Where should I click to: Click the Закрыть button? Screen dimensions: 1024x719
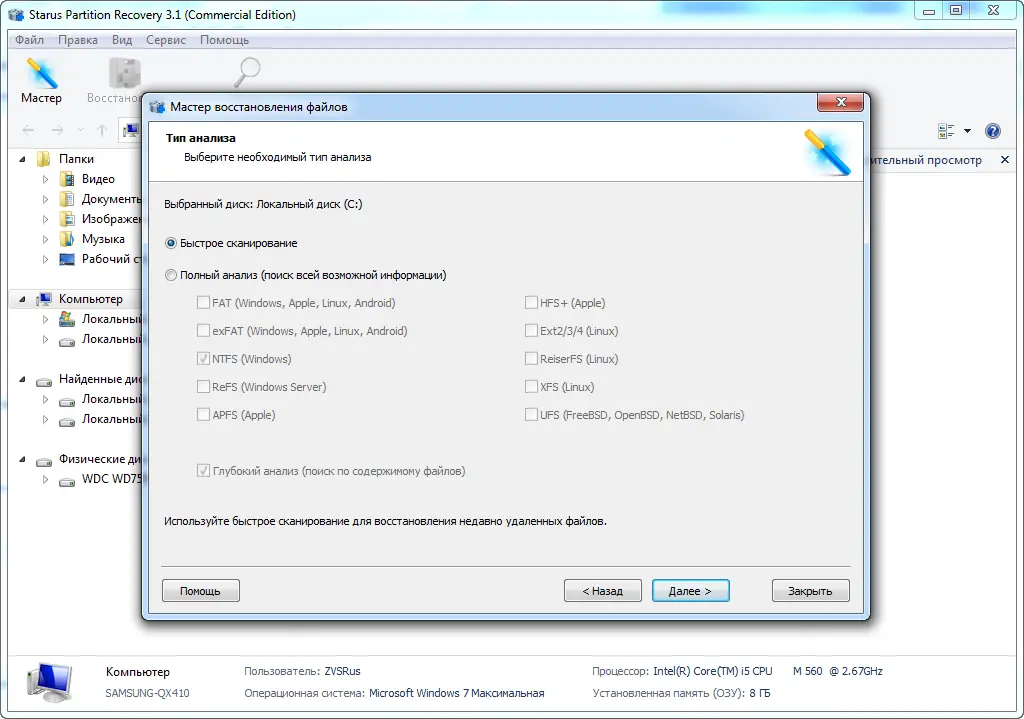pos(810,590)
